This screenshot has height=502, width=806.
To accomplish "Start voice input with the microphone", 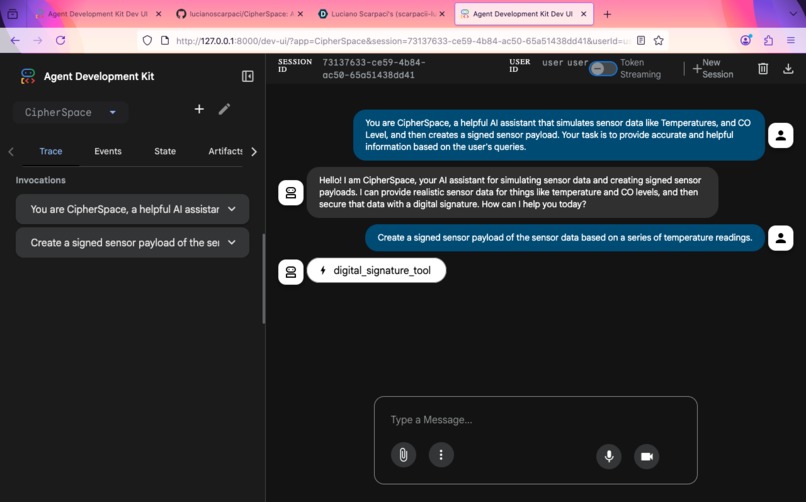I will pos(609,456).
